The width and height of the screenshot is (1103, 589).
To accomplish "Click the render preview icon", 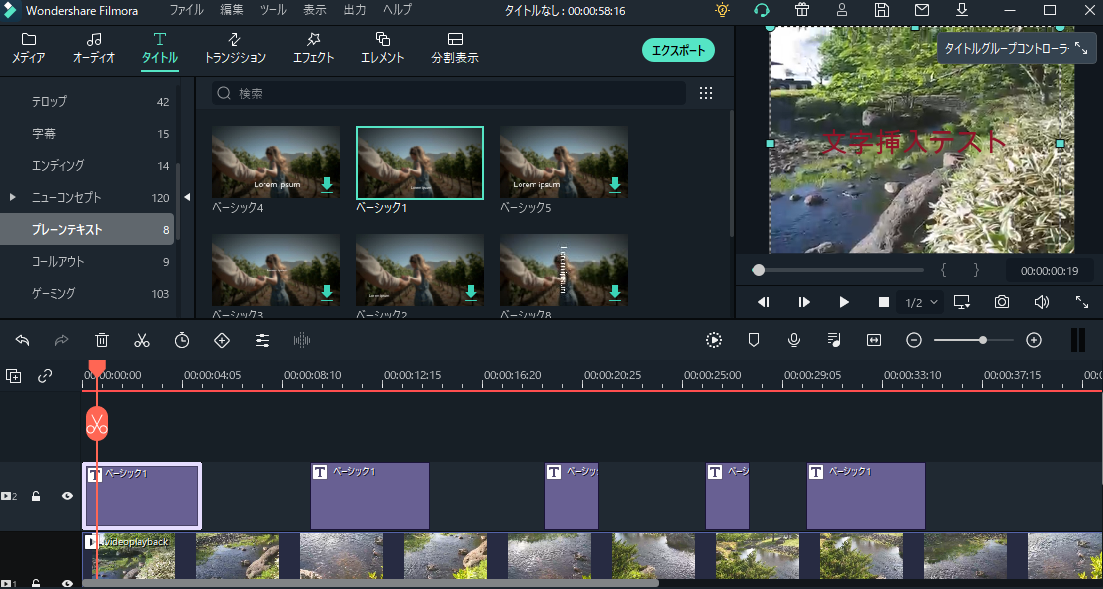I will click(714, 341).
